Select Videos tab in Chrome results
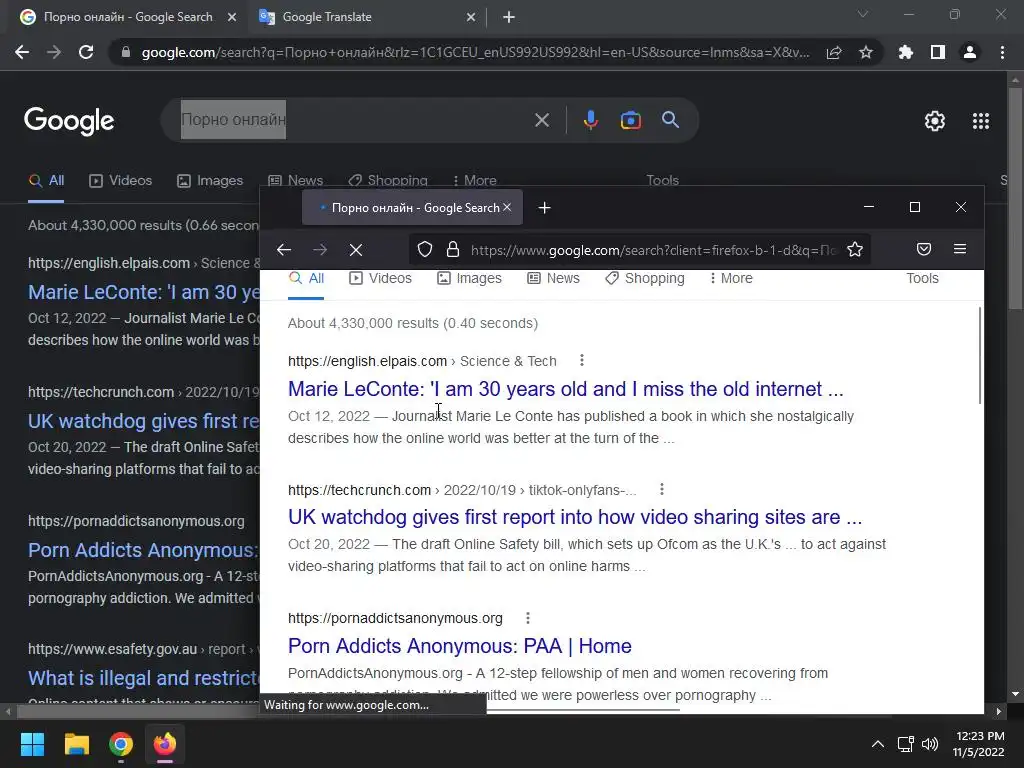 [x=121, y=181]
